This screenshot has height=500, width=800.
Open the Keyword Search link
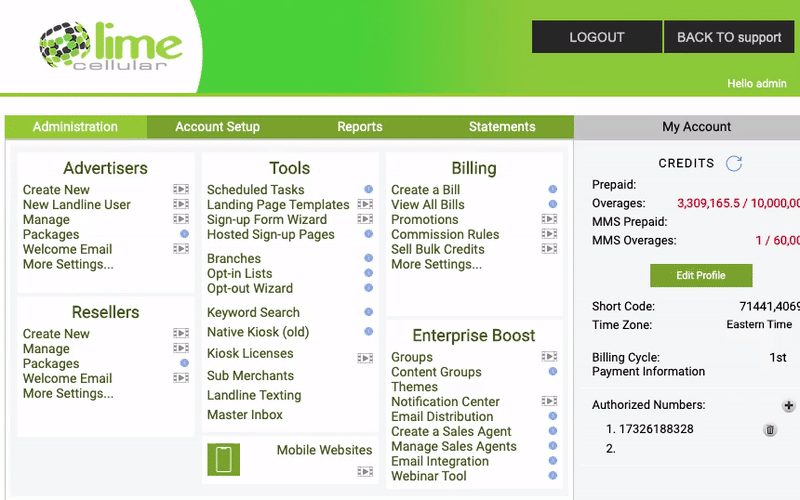click(253, 312)
